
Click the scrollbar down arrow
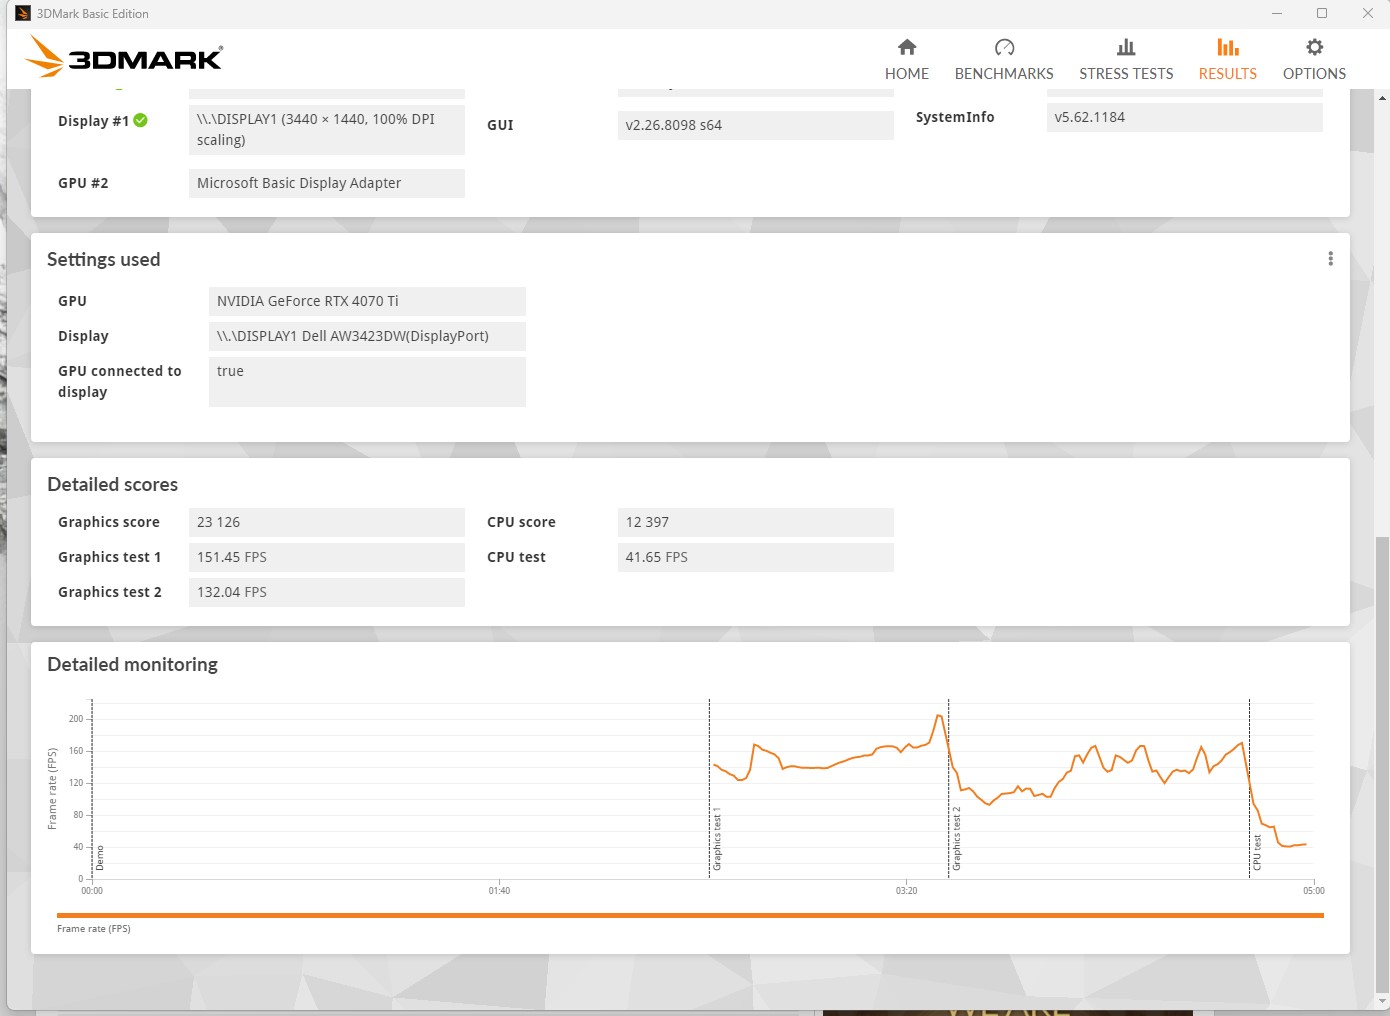1382,1001
